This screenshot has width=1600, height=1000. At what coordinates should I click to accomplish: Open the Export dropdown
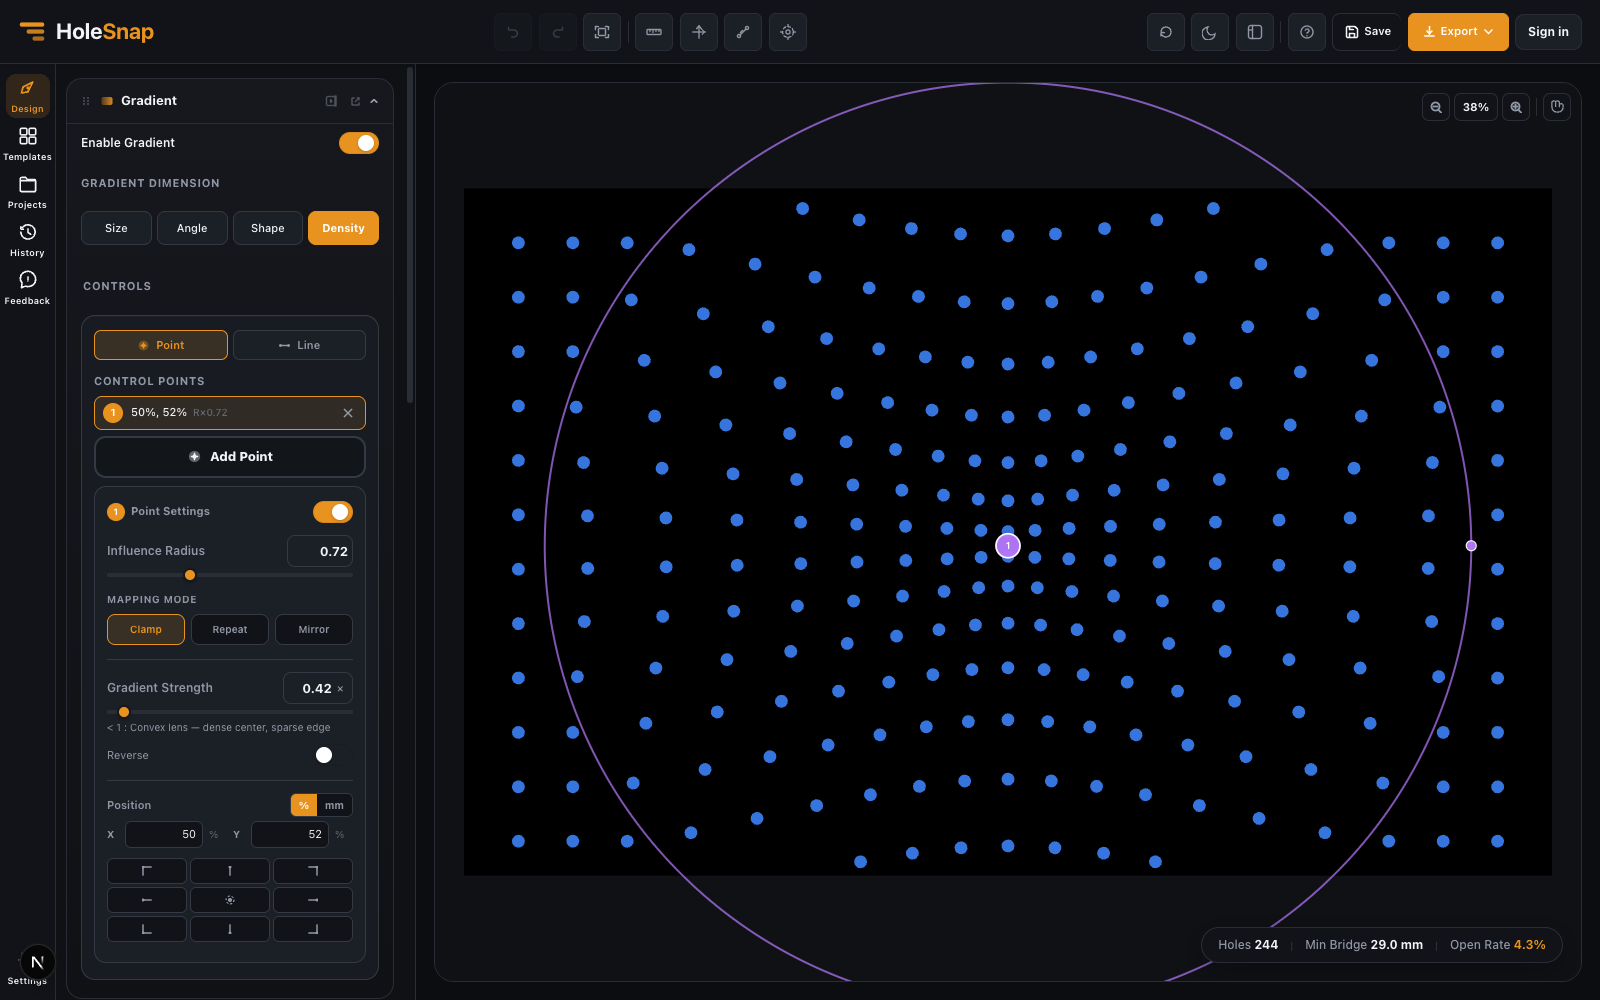[1458, 32]
